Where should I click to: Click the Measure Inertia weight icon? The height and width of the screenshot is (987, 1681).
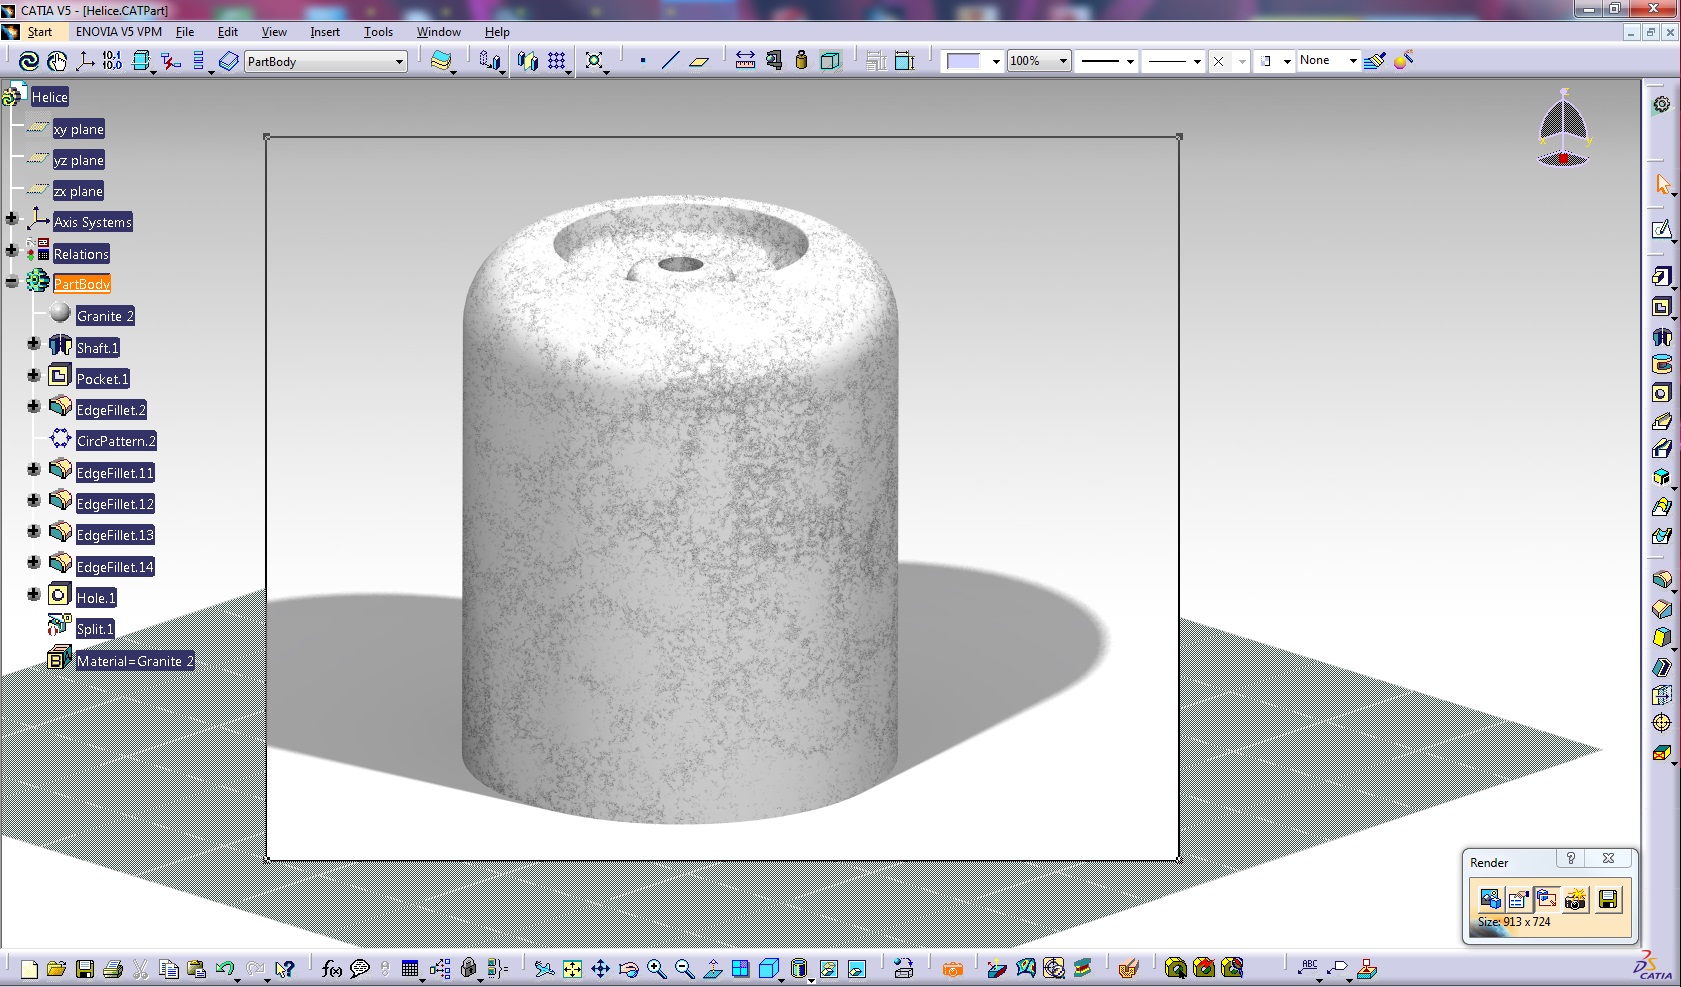tap(801, 61)
